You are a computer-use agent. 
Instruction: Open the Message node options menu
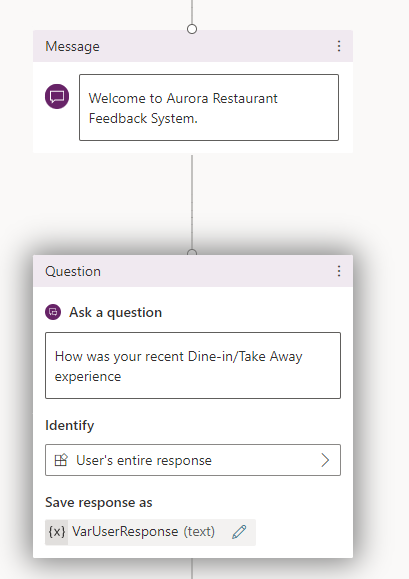pos(339,46)
